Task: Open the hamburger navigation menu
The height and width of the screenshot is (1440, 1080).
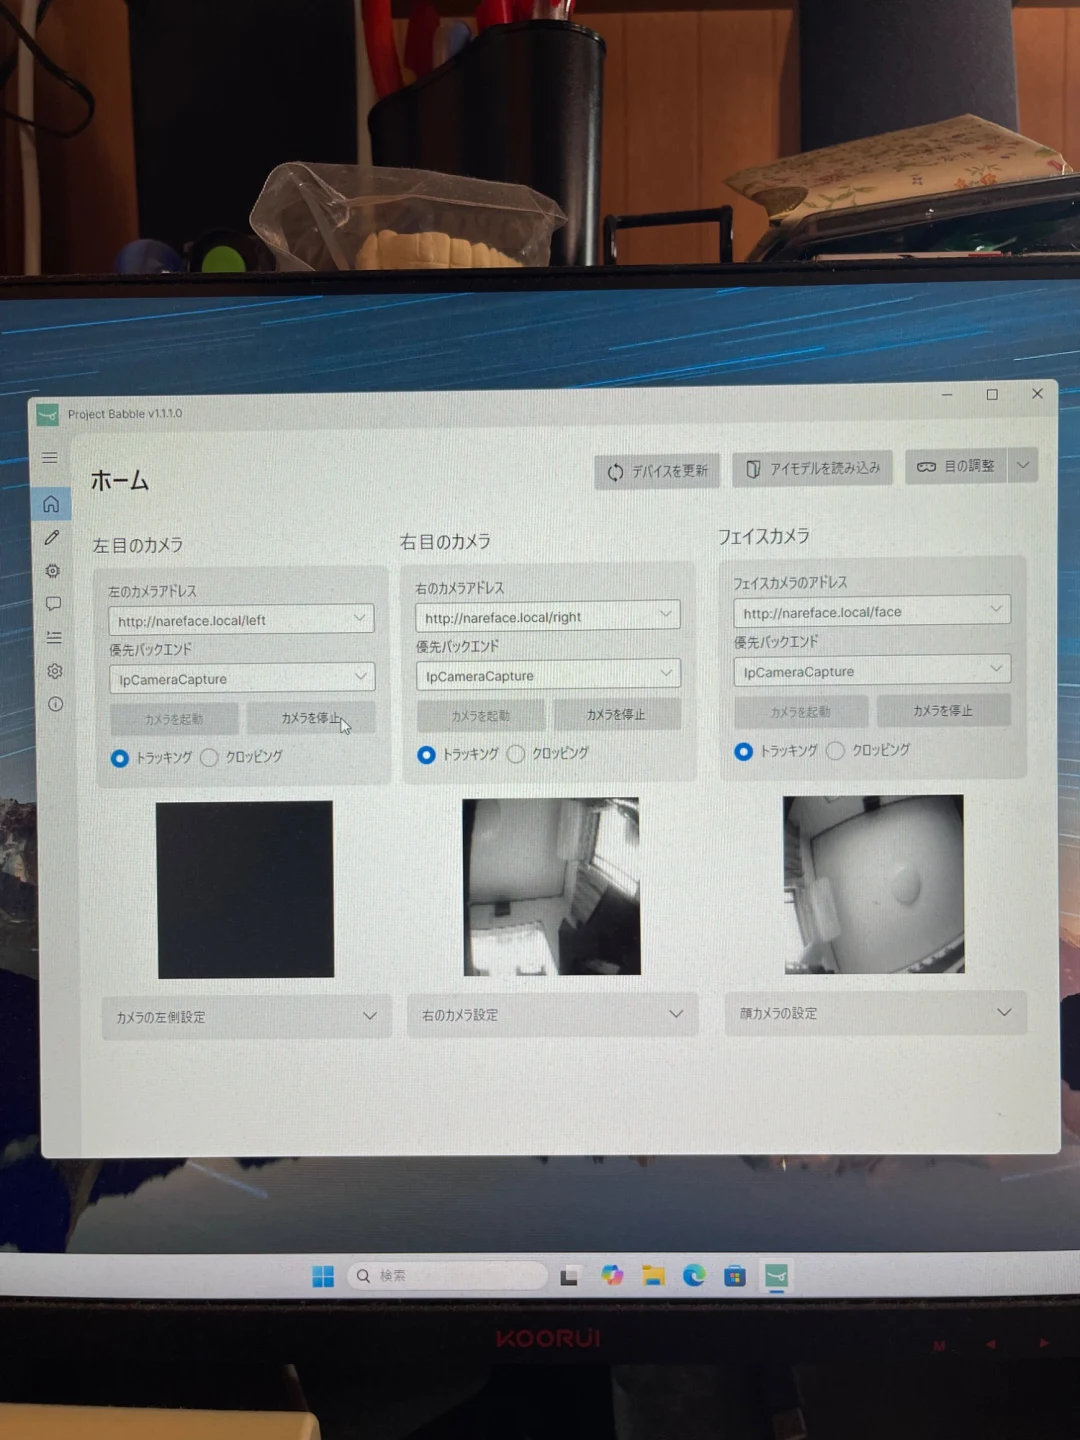Action: click(x=49, y=457)
